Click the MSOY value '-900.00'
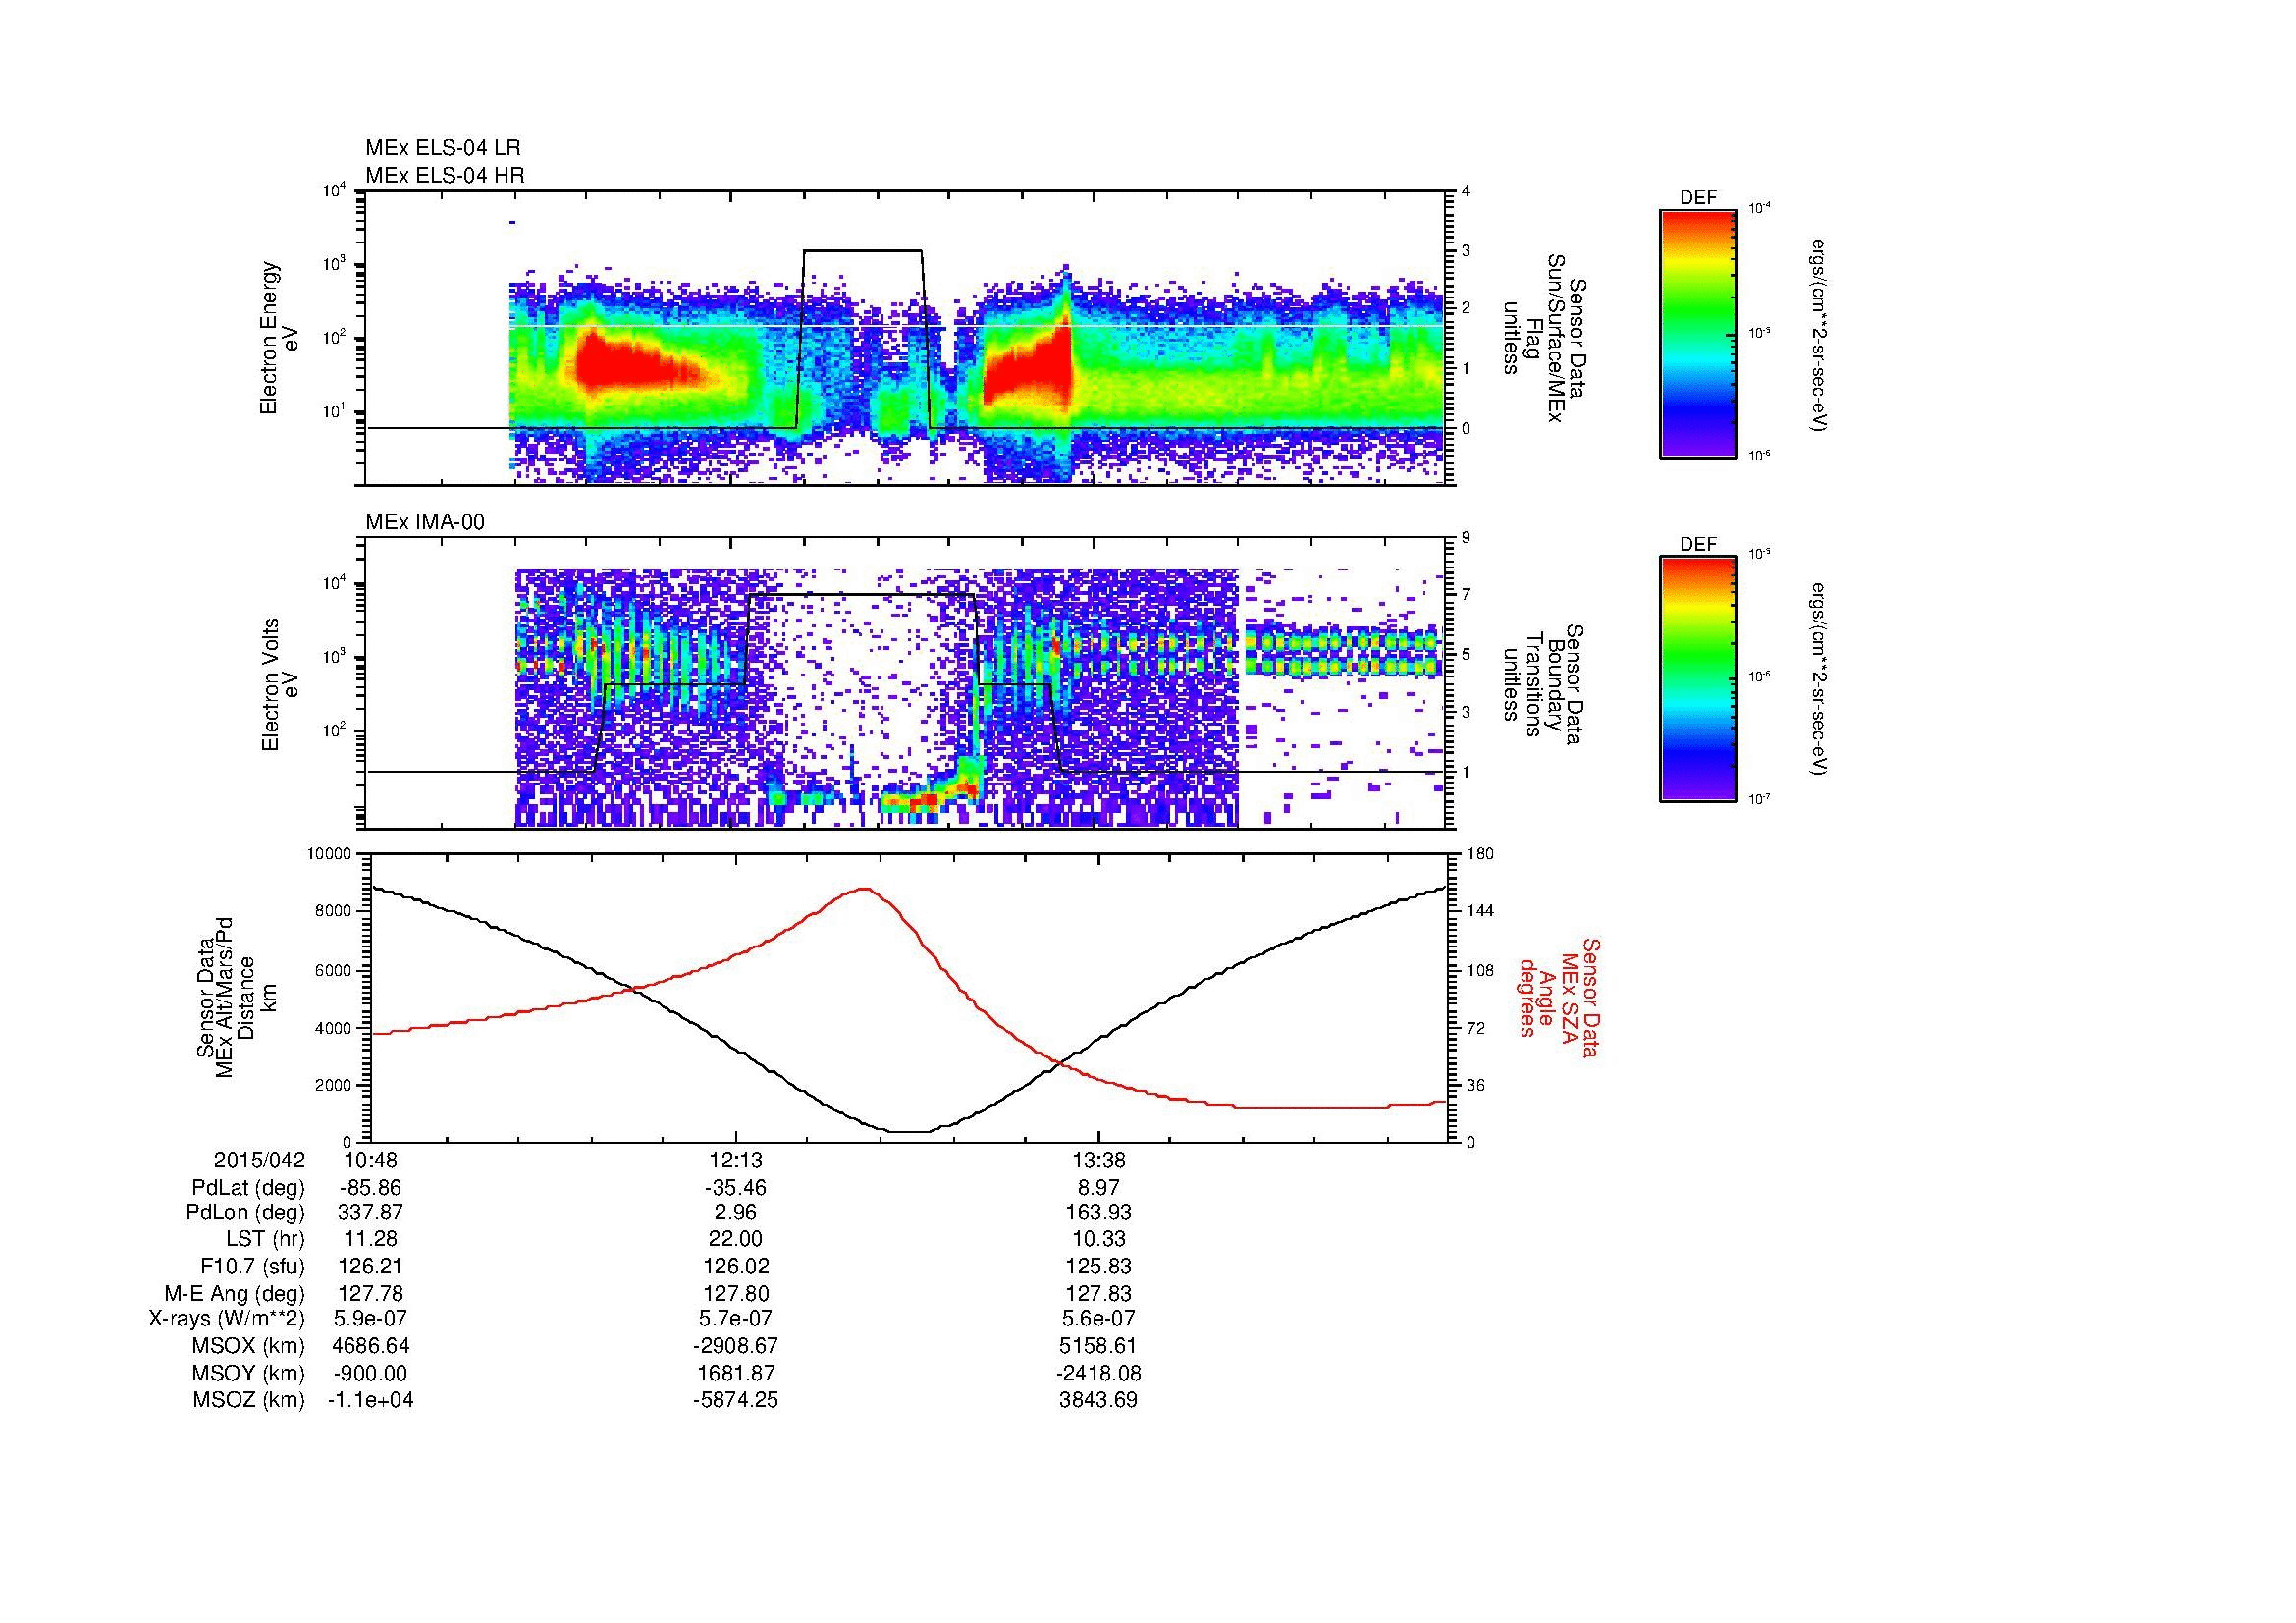 [370, 1373]
